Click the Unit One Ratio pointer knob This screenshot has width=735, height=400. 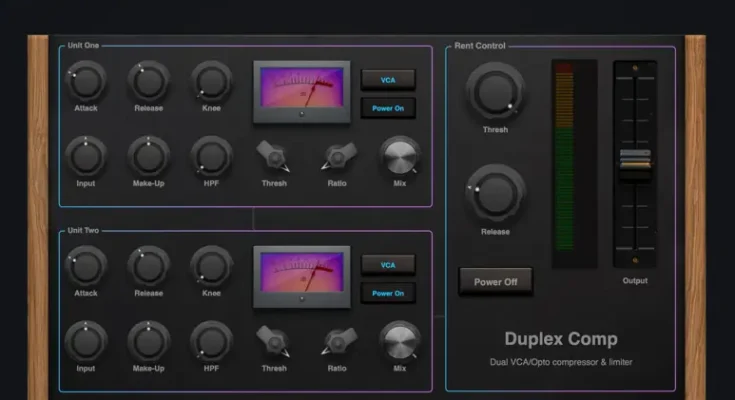[x=336, y=157]
